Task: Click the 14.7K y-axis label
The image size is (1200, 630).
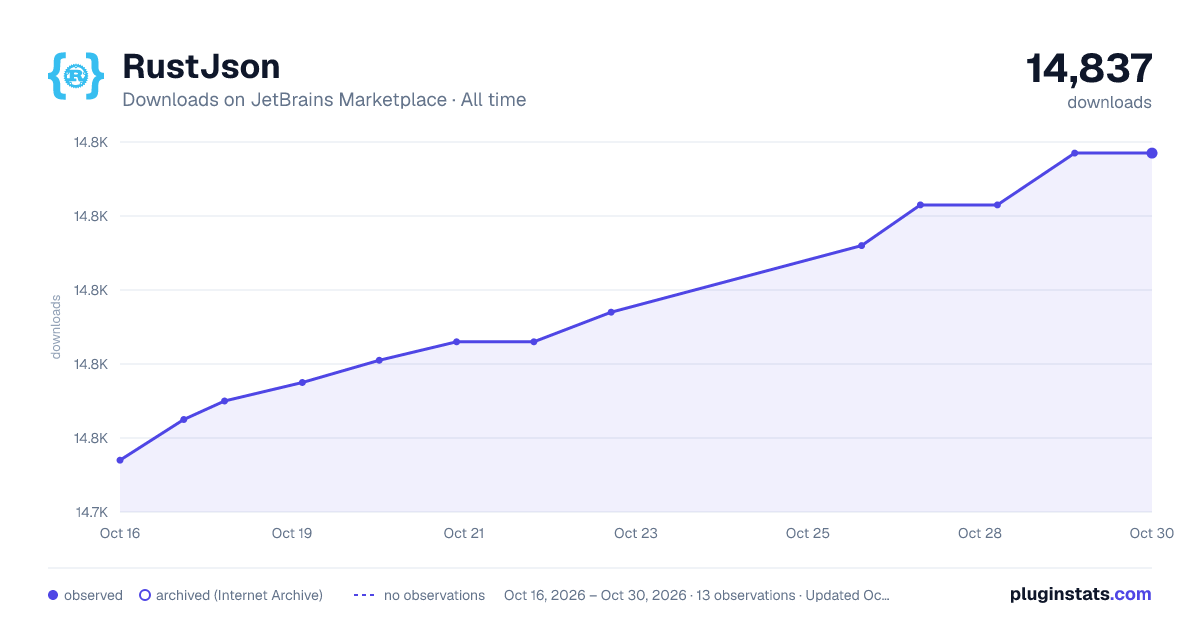Action: (91, 512)
